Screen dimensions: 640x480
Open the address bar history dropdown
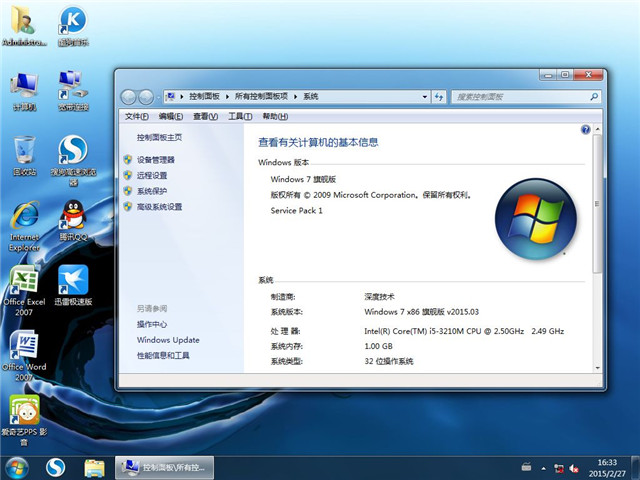coord(424,97)
